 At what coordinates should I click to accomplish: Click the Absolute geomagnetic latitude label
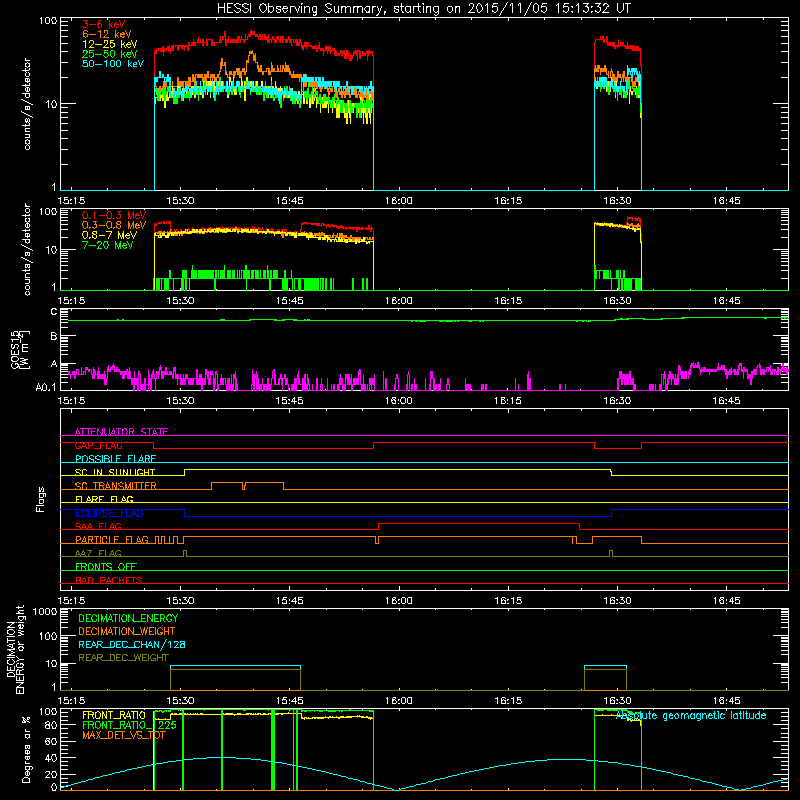coord(691,715)
